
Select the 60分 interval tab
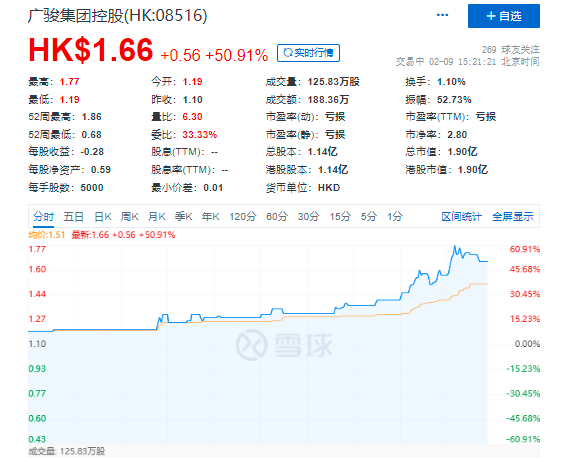(277, 217)
